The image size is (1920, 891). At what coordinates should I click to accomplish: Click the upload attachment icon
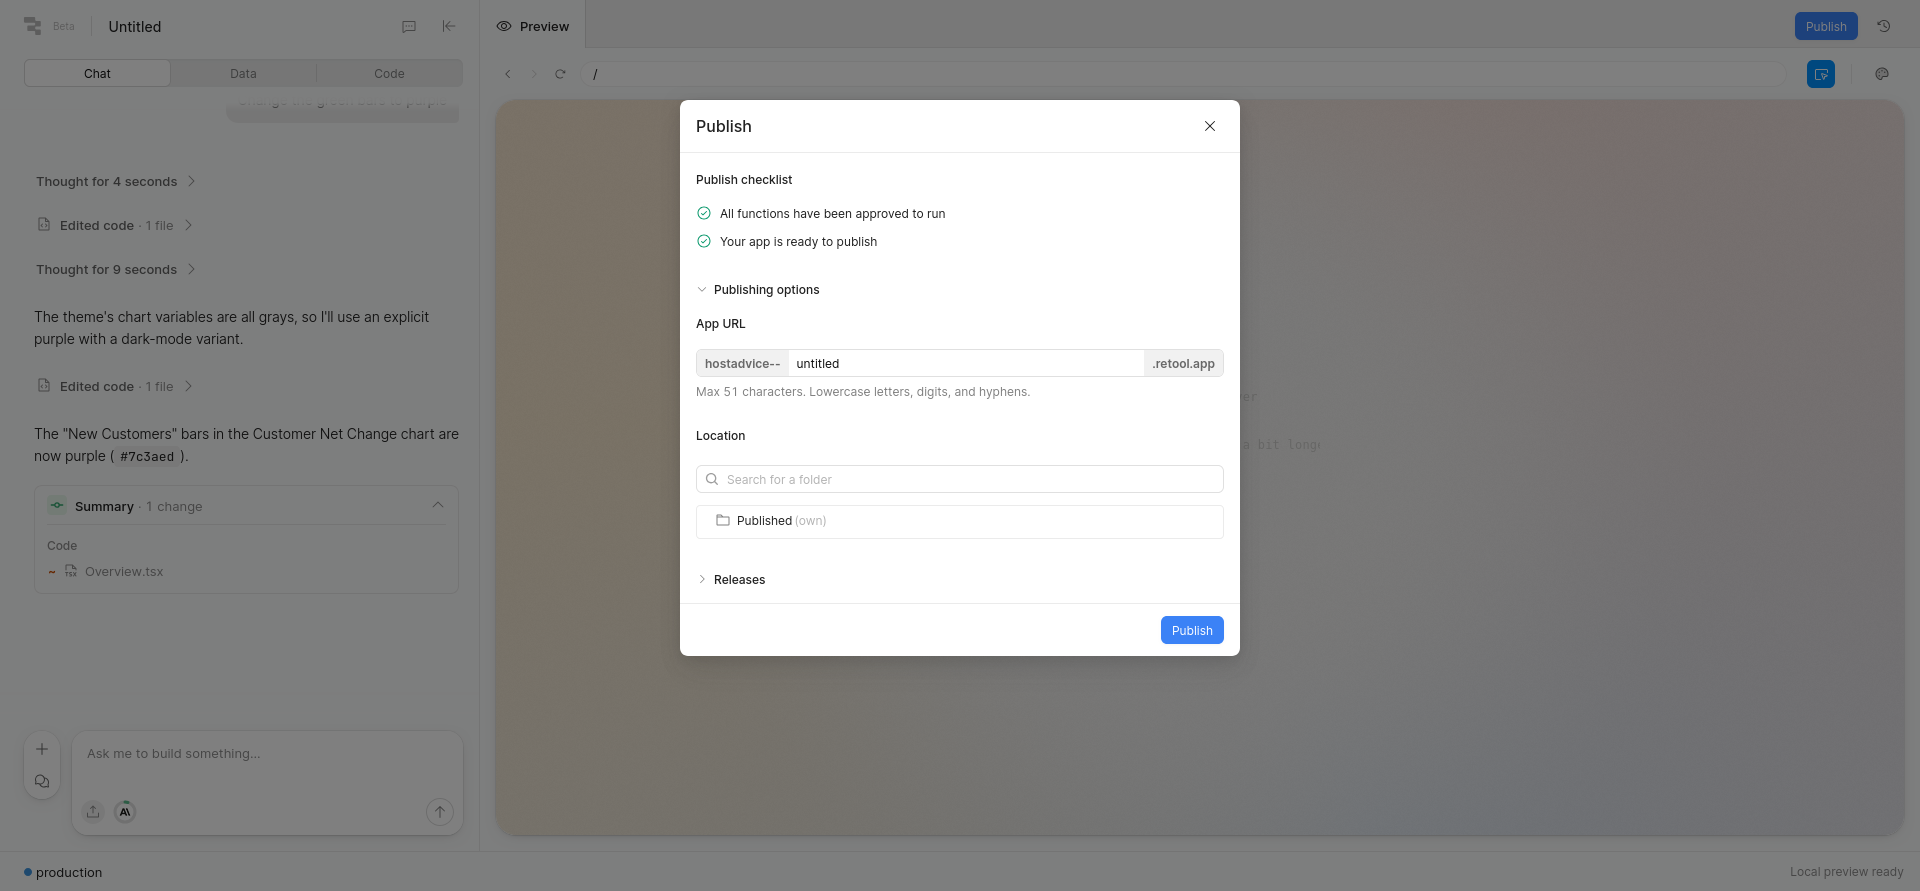(x=93, y=812)
